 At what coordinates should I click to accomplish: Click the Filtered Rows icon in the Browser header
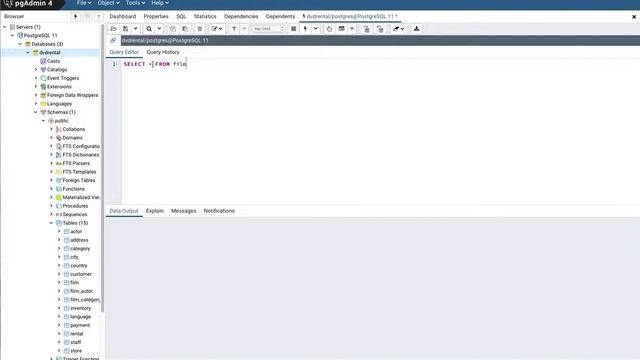pos(99,16)
